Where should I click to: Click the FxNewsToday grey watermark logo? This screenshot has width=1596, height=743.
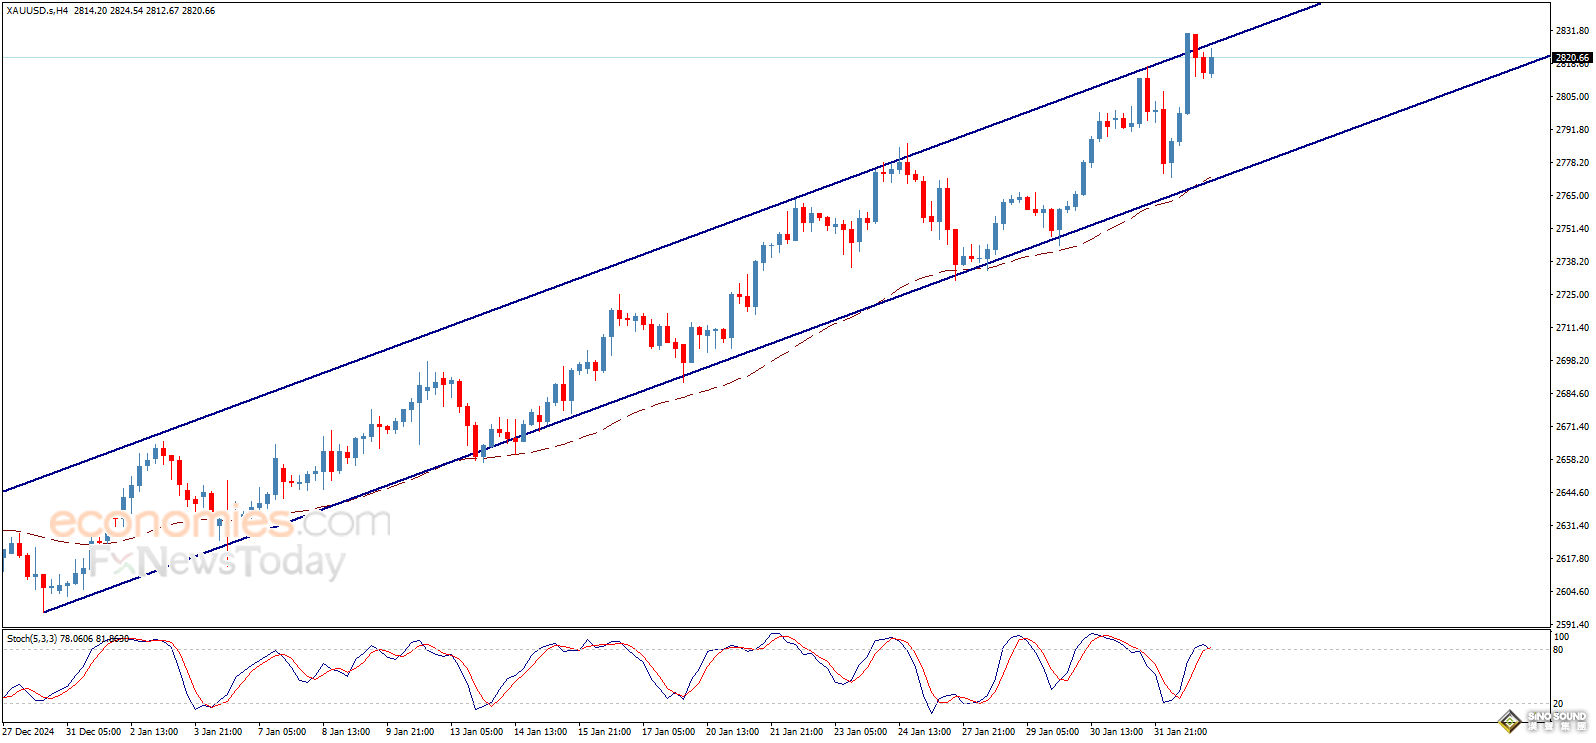pyautogui.click(x=218, y=561)
